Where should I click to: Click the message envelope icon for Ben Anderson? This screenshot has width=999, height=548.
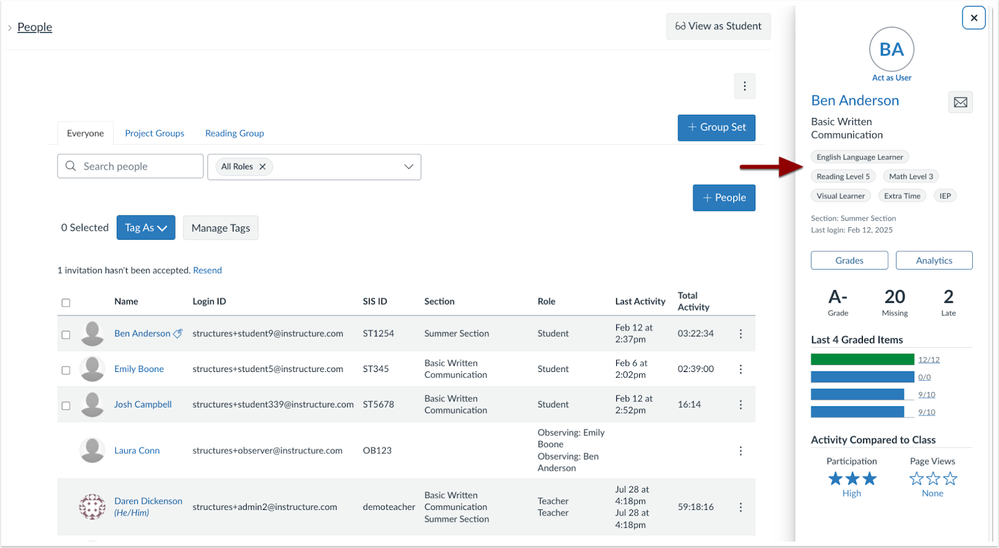[x=960, y=102]
